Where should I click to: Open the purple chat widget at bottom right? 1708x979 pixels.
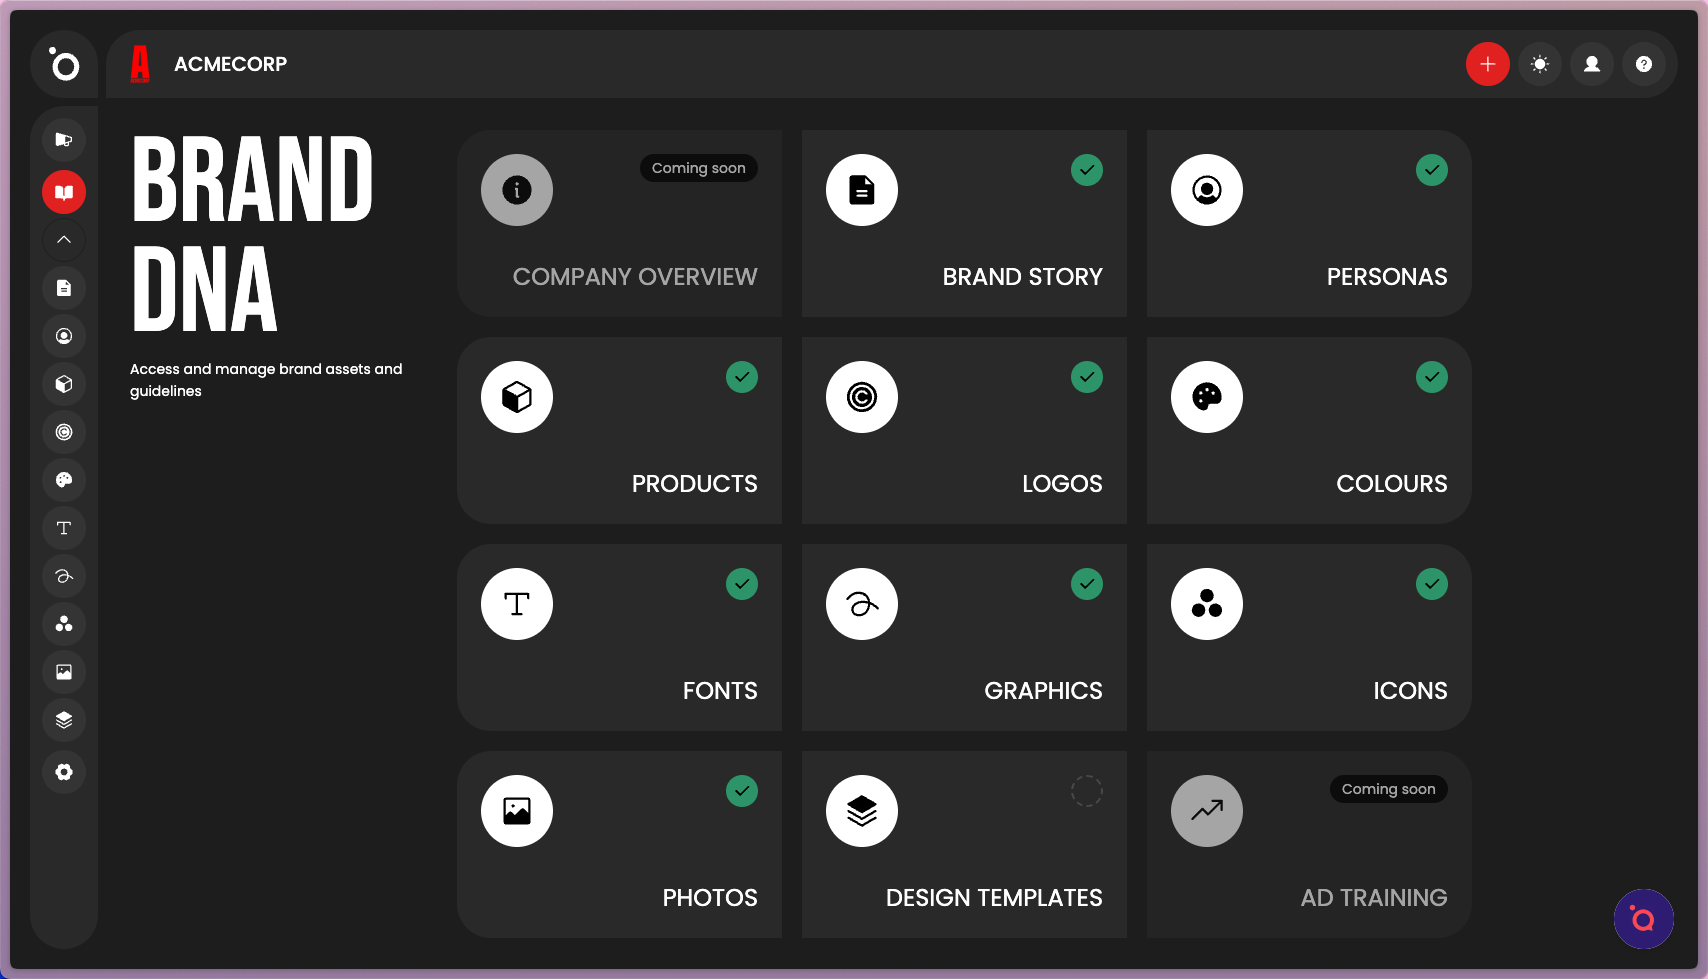pos(1643,918)
